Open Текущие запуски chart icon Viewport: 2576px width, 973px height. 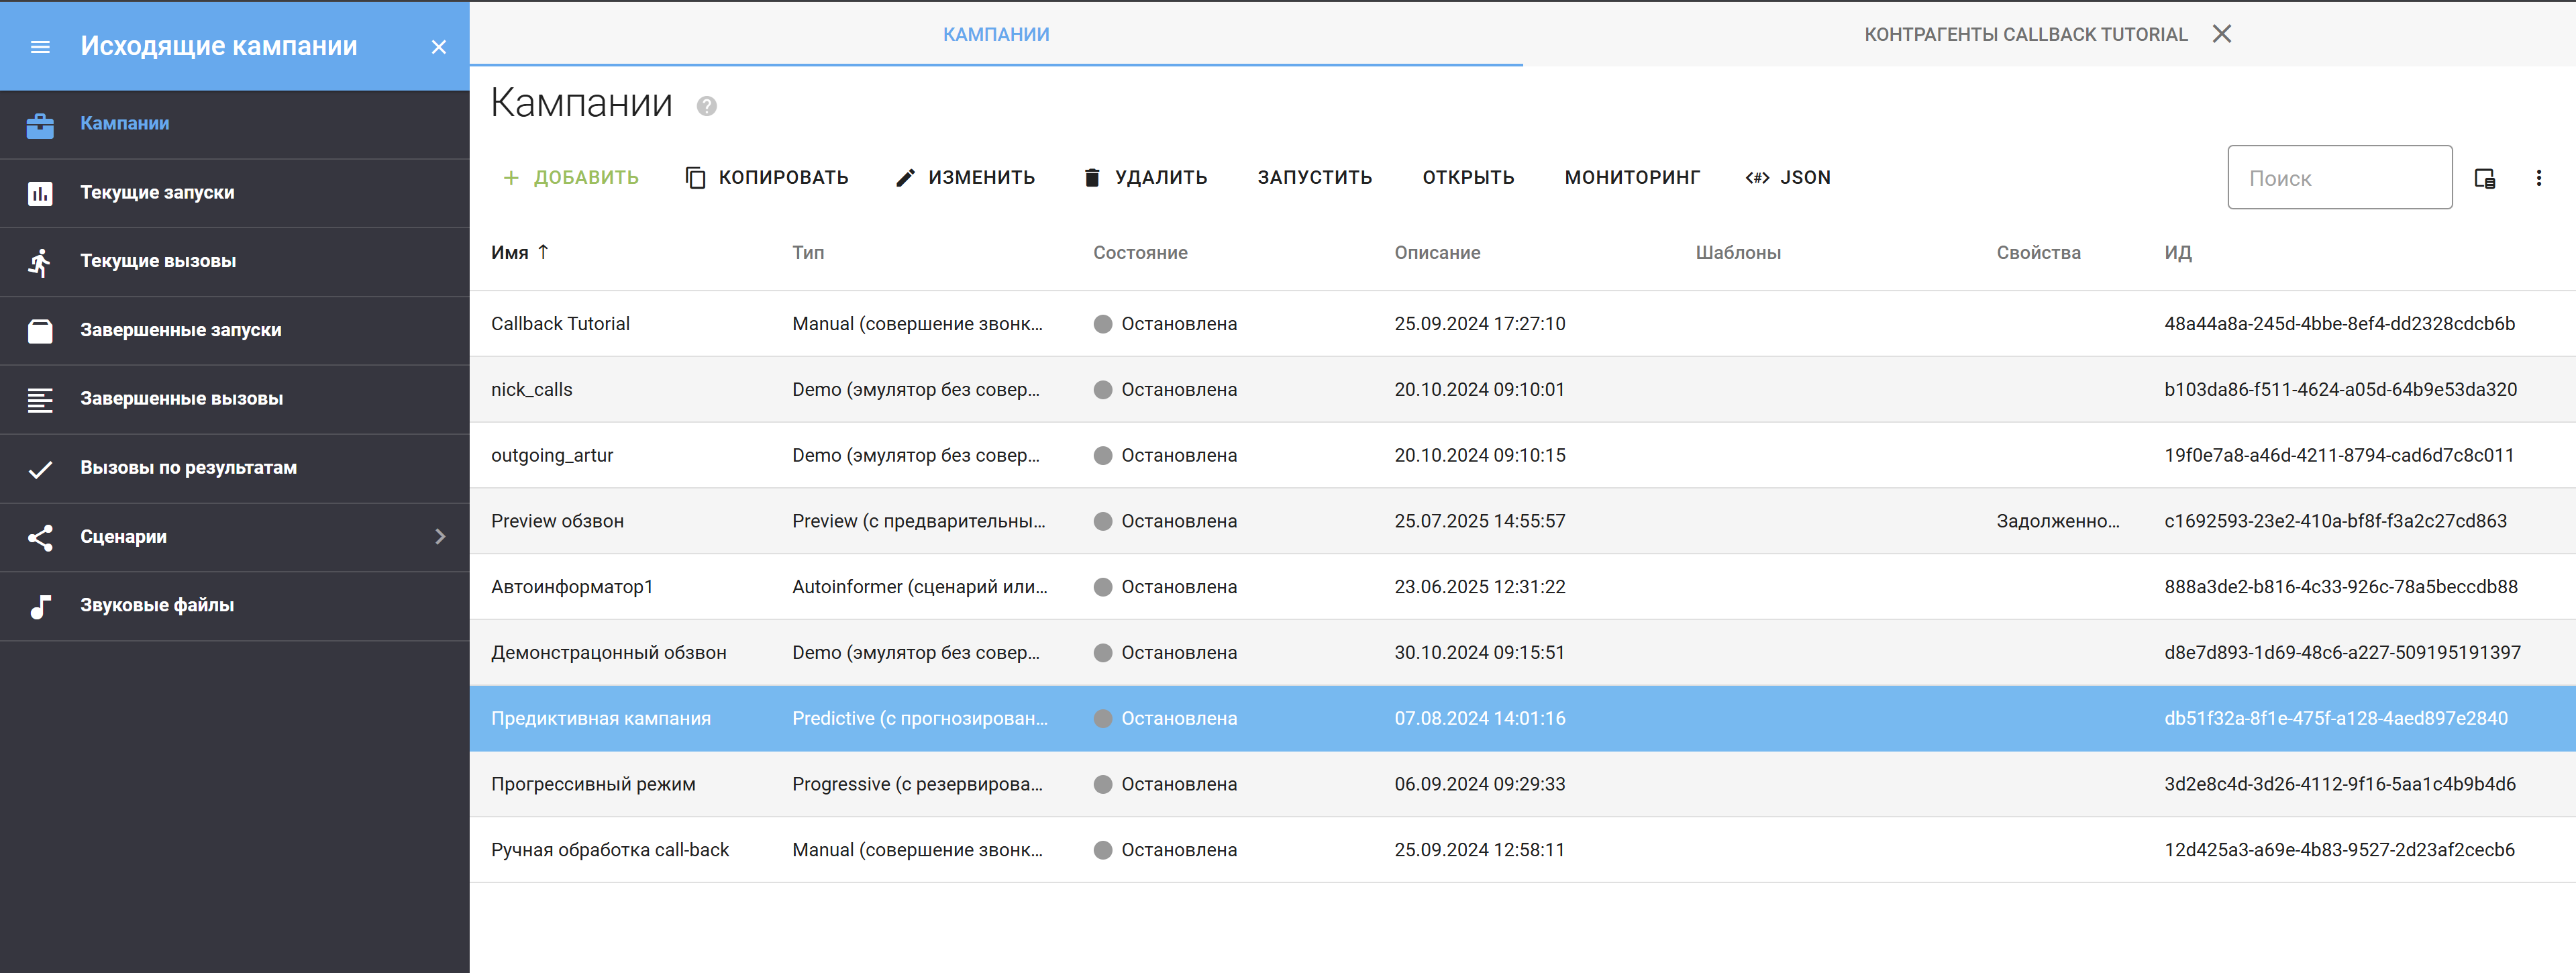click(x=40, y=193)
